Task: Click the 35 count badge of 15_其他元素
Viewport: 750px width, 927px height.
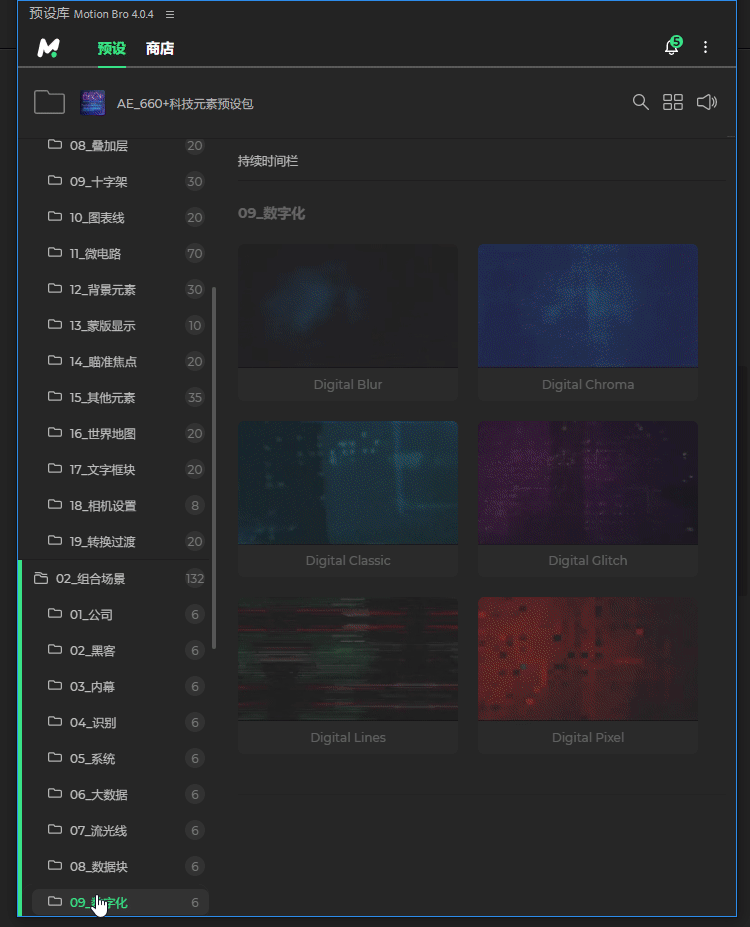Action: (194, 398)
